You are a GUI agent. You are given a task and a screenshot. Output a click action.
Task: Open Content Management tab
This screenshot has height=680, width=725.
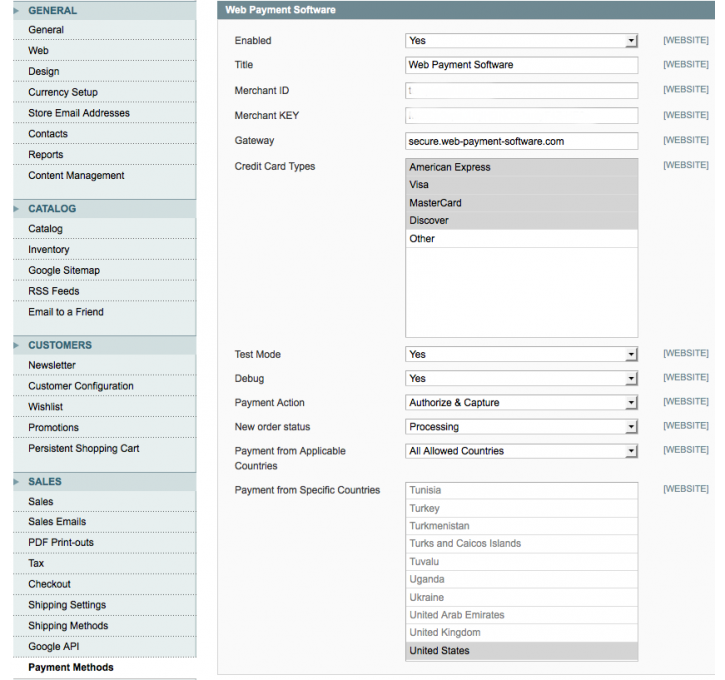pyautogui.click(x=104, y=175)
